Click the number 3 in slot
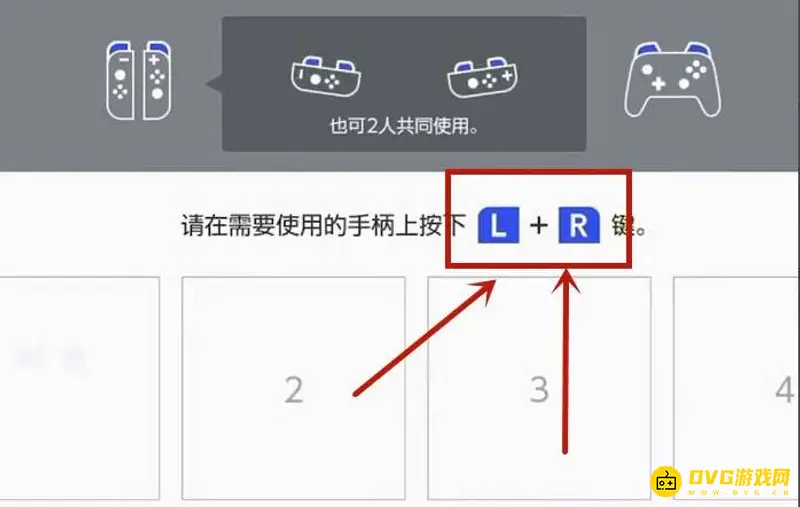The image size is (800, 507). [x=539, y=390]
